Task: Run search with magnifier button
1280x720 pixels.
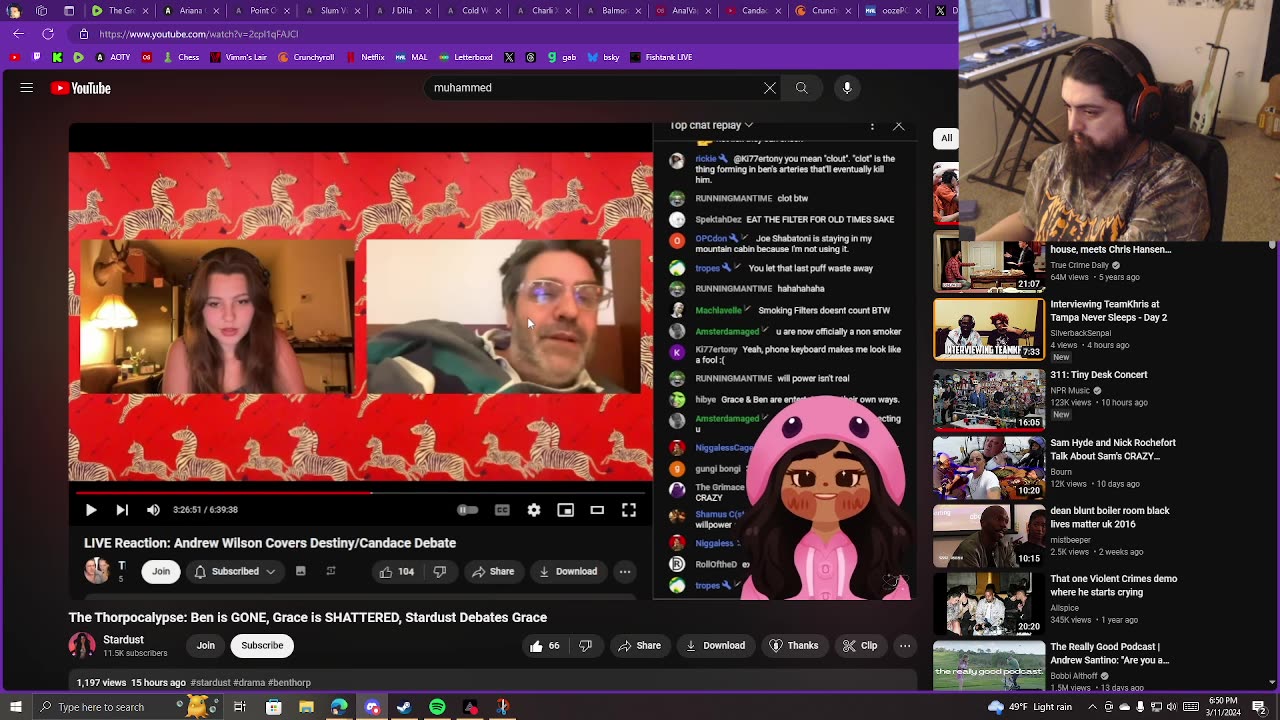Action: coord(801,88)
